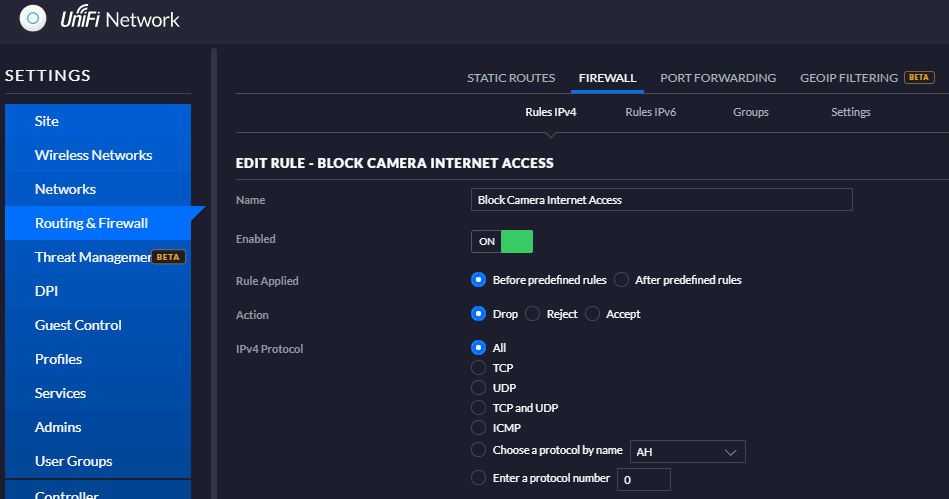The image size is (949, 499).
Task: Open GeoIP Filtering tab
Action: pos(848,78)
